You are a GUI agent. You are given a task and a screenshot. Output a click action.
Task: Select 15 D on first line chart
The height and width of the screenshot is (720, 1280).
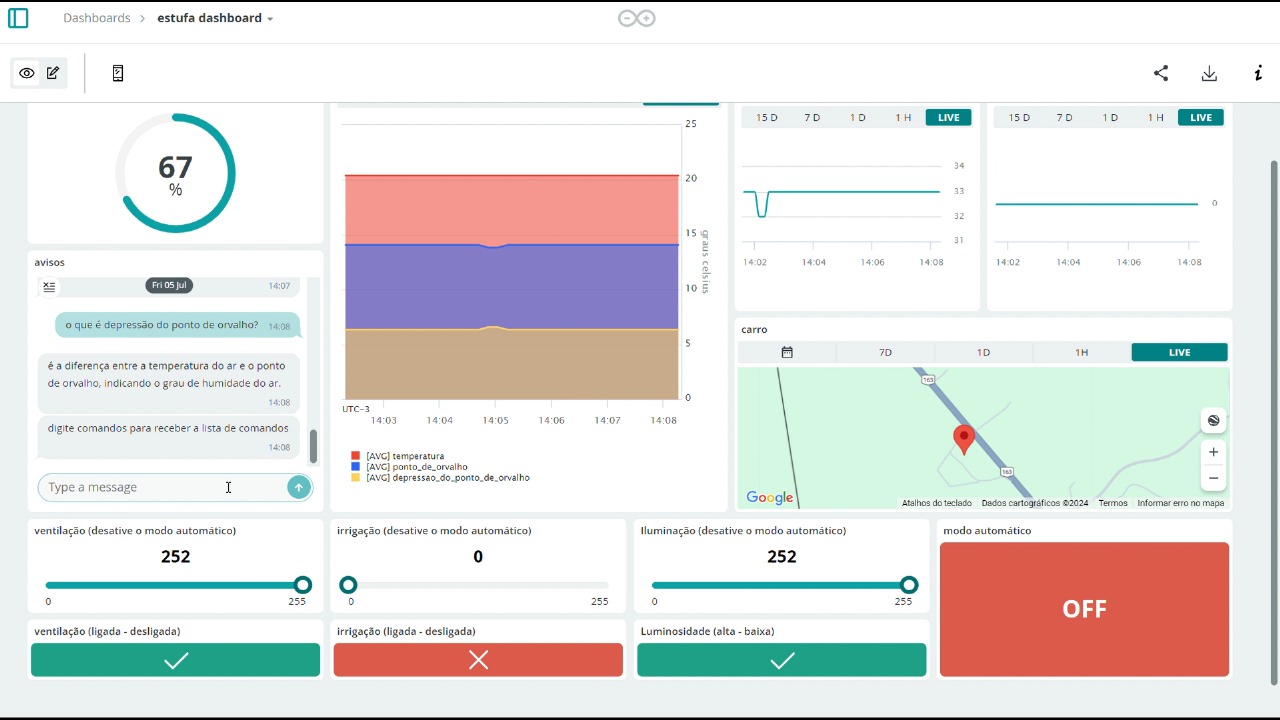(767, 118)
